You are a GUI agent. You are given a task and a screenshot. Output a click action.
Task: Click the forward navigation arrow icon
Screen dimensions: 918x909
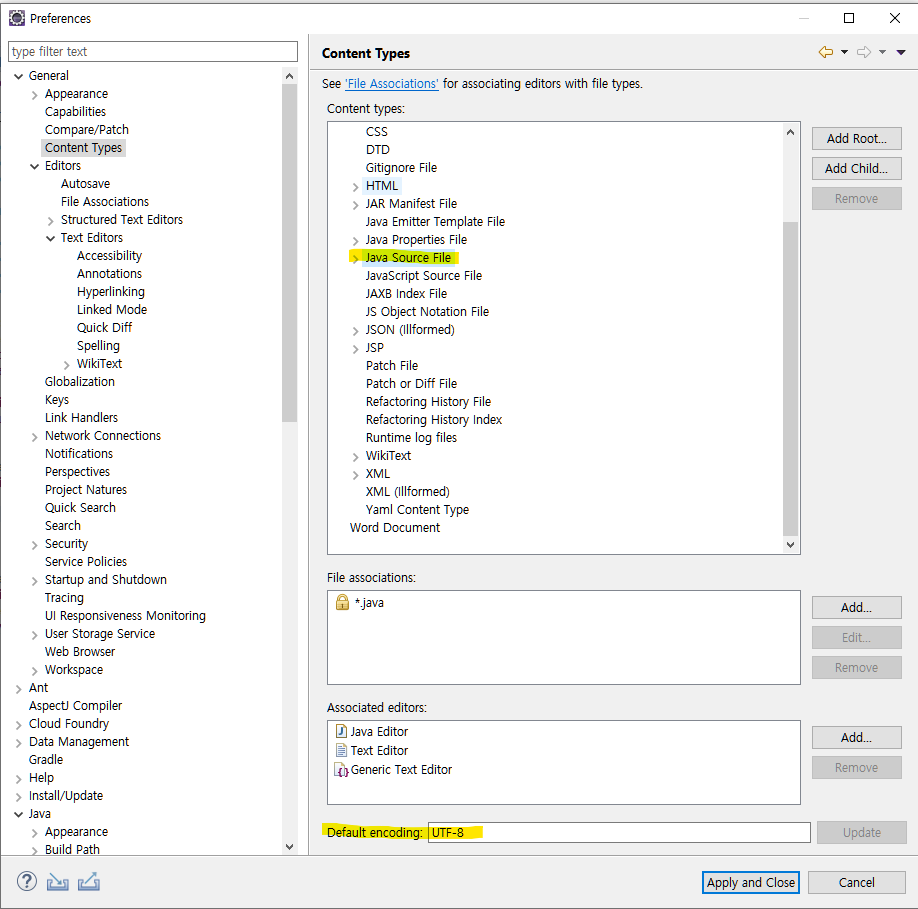pos(864,52)
